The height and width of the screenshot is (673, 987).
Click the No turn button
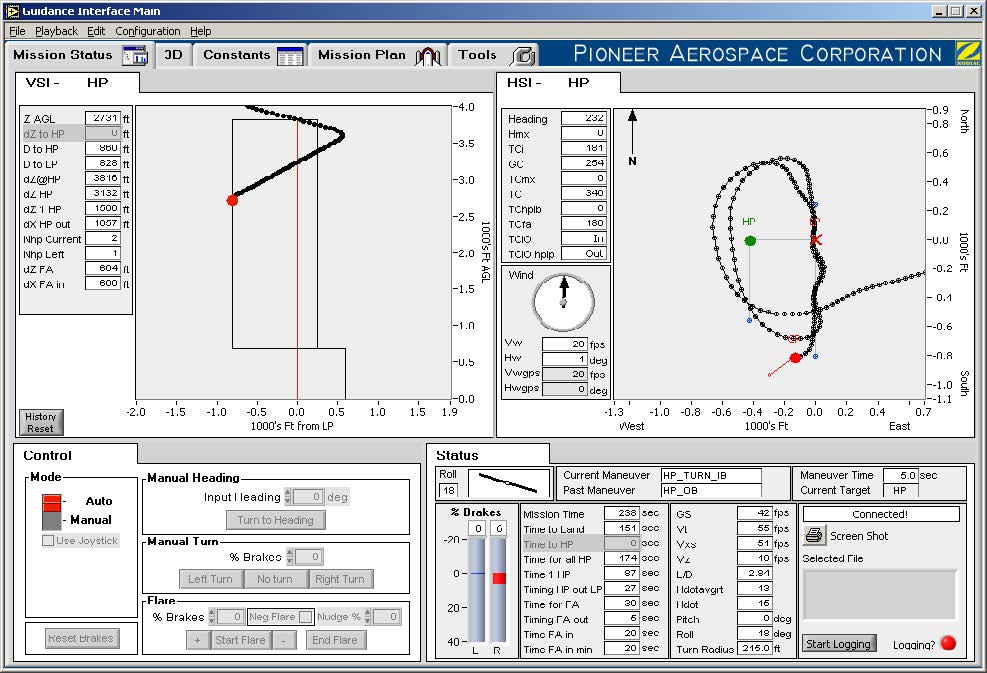pos(275,579)
